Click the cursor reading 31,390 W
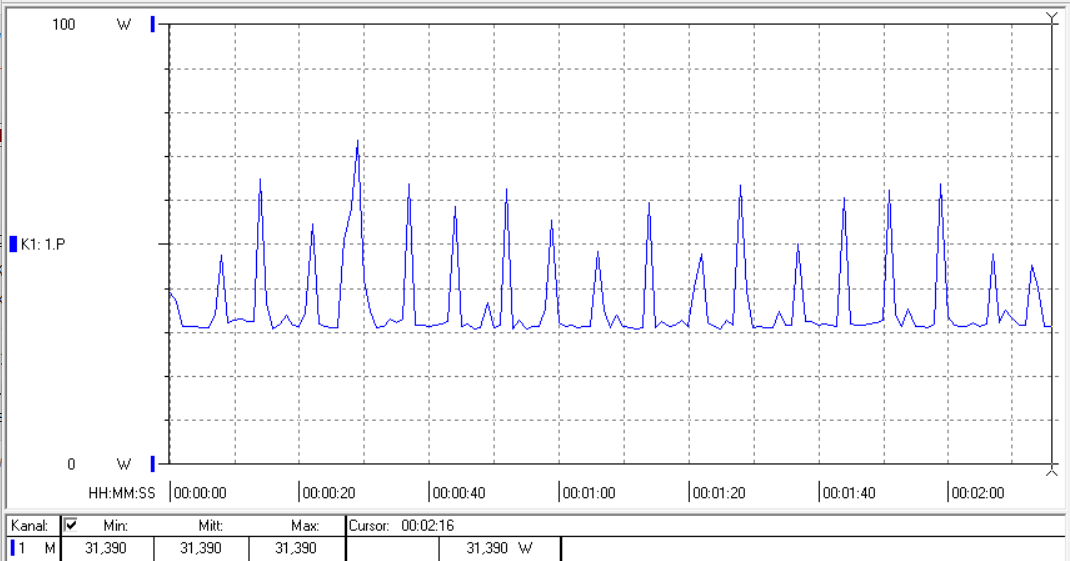The image size is (1070, 561). coord(499,548)
